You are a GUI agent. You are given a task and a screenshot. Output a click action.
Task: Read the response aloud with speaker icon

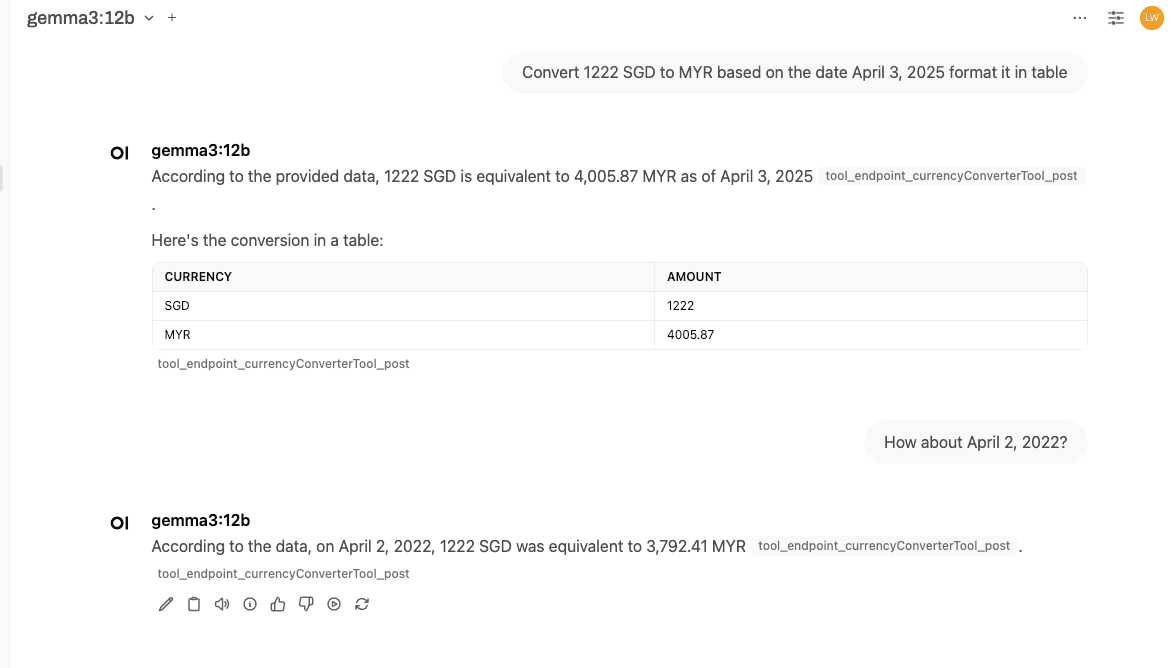pyautogui.click(x=222, y=604)
